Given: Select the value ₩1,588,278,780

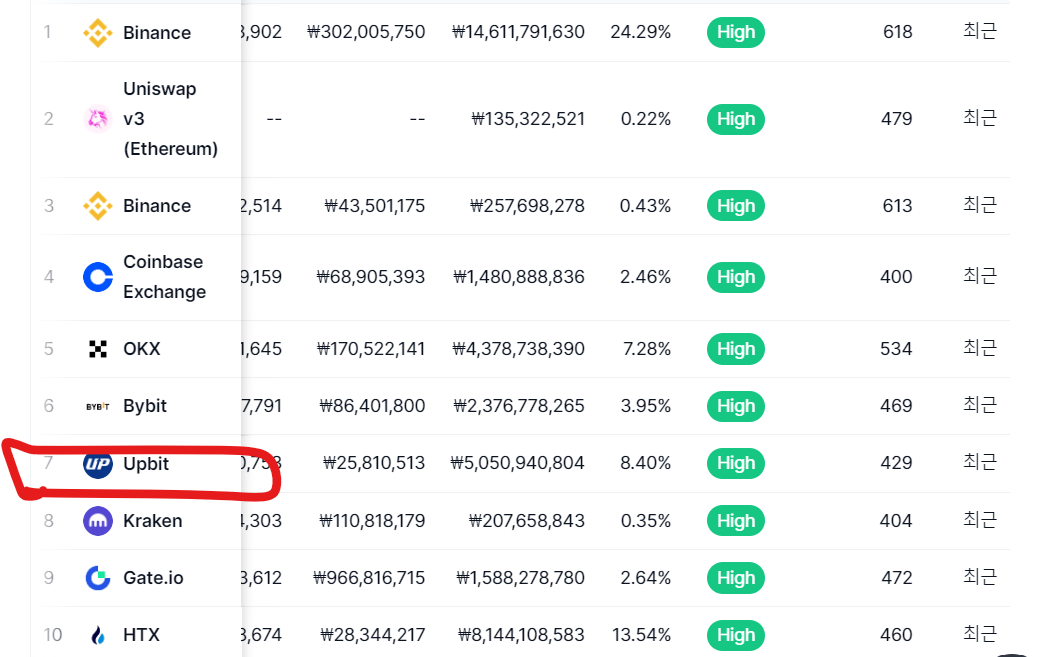Looking at the screenshot, I should (x=521, y=578).
